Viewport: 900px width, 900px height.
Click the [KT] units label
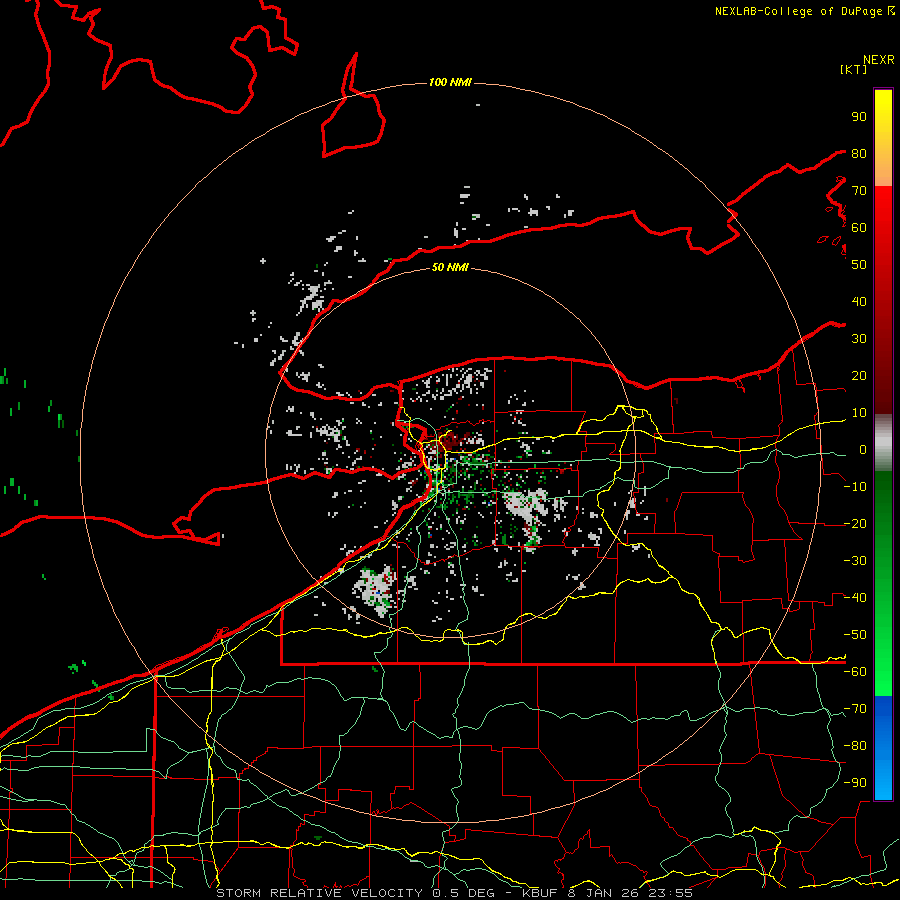(x=854, y=69)
